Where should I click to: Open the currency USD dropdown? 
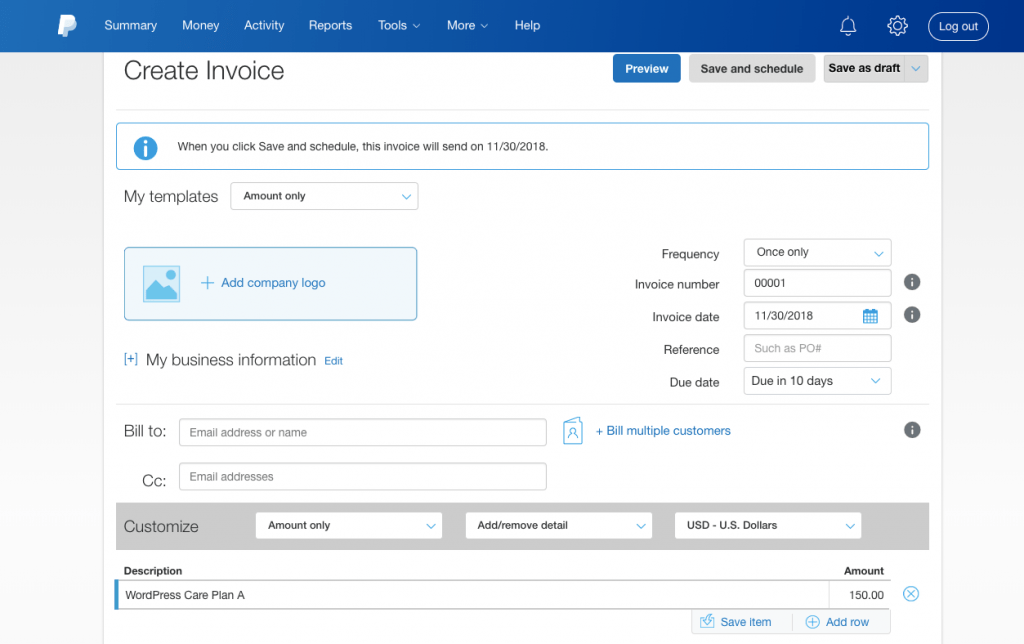[767, 526]
